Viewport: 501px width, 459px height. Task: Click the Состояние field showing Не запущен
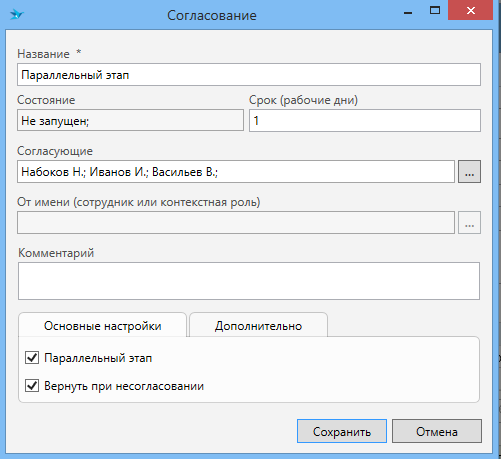(130, 120)
